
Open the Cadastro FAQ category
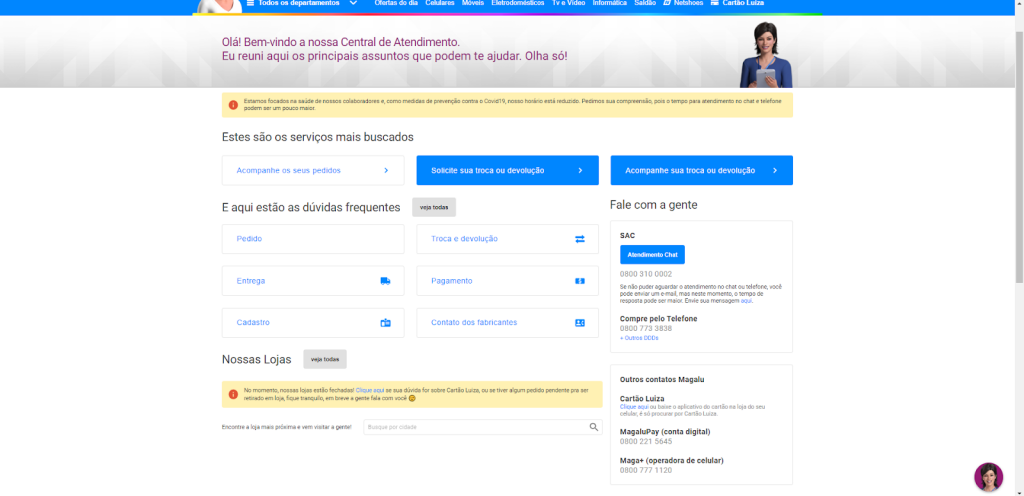(313, 322)
